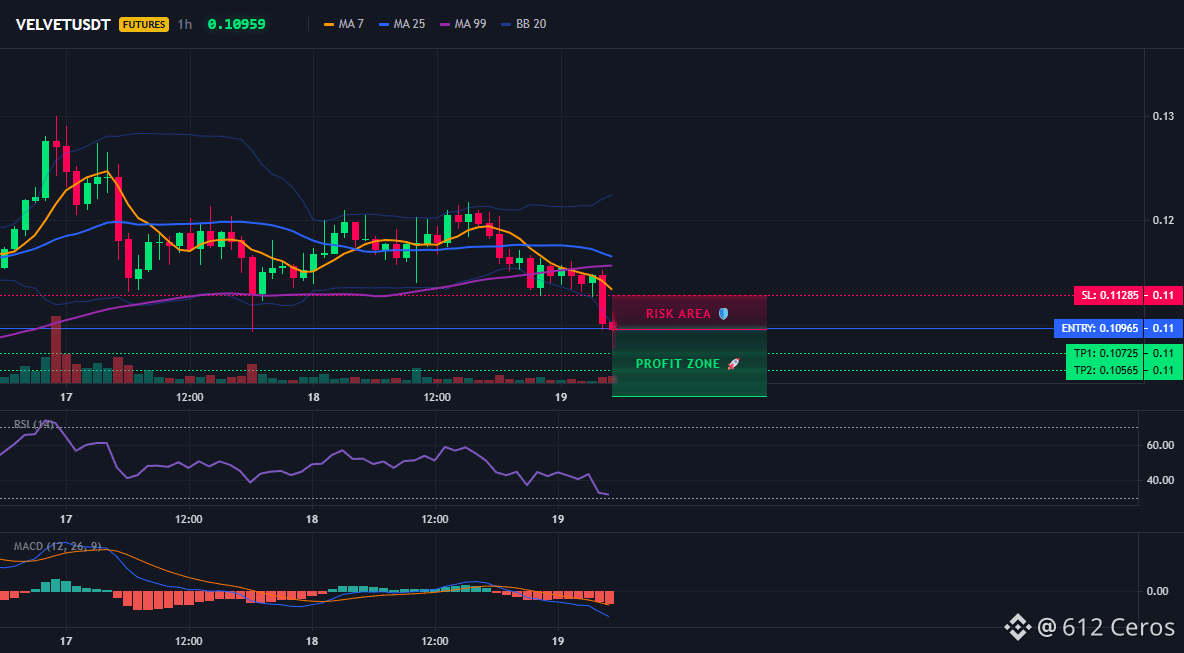Select the TP2: 0.10565 target label
Screen dimensions: 1184x653
(1105, 371)
